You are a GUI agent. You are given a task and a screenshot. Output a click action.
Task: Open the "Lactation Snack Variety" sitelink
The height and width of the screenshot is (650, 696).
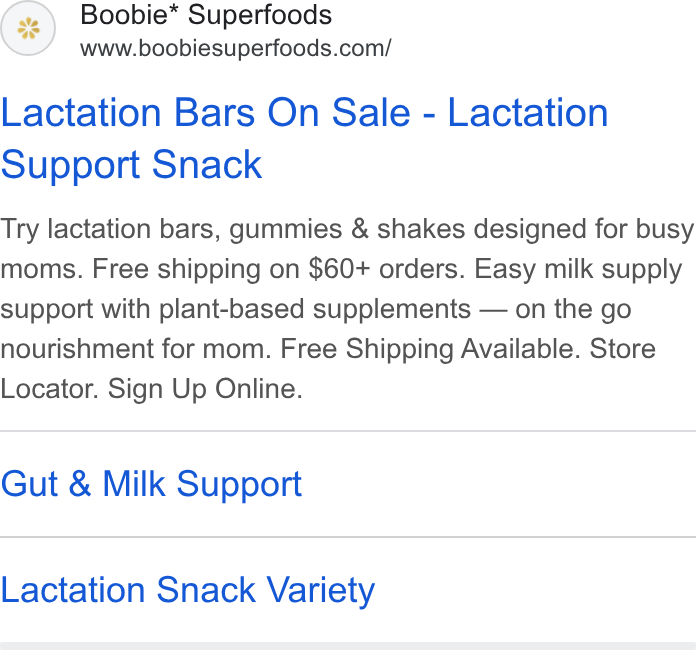click(188, 591)
